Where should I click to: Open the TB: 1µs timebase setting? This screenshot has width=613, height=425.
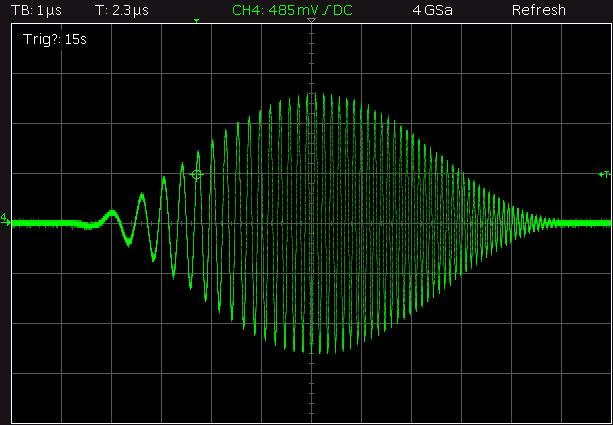point(36,10)
